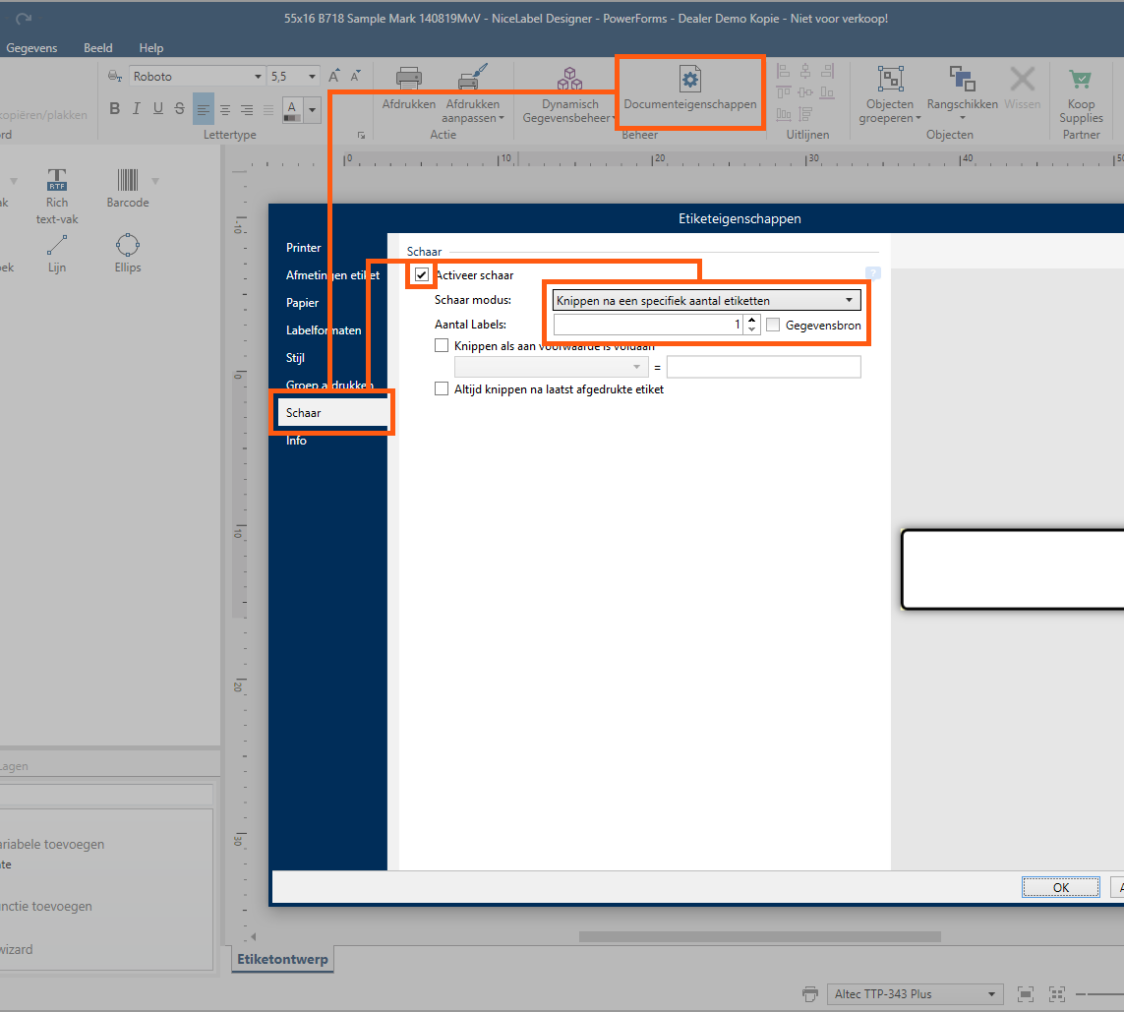Screen dimensions: 1124x1012
Task: Uncheck the Activeer schaar checkbox
Action: (422, 275)
